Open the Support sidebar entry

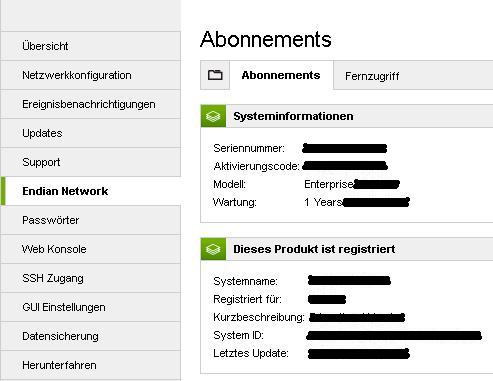point(90,162)
